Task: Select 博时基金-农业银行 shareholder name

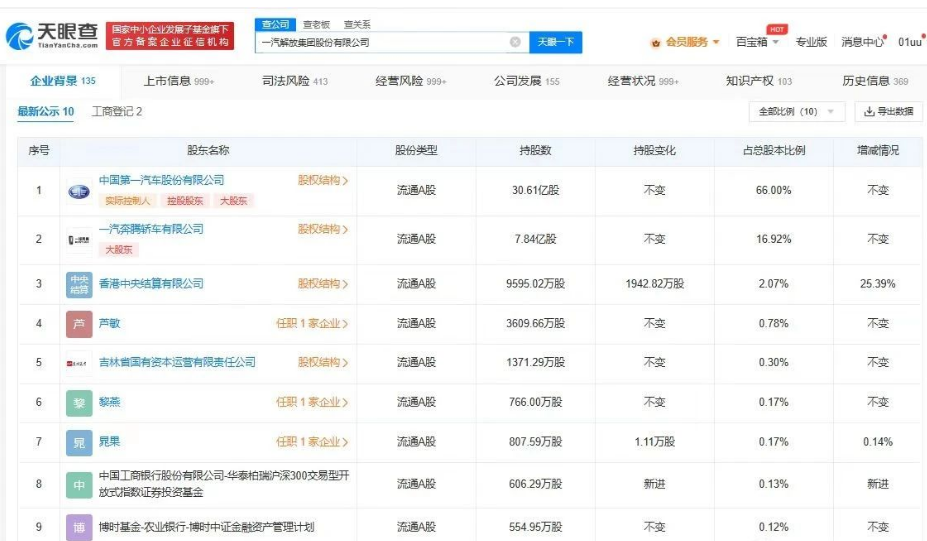Action: pyautogui.click(x=206, y=527)
